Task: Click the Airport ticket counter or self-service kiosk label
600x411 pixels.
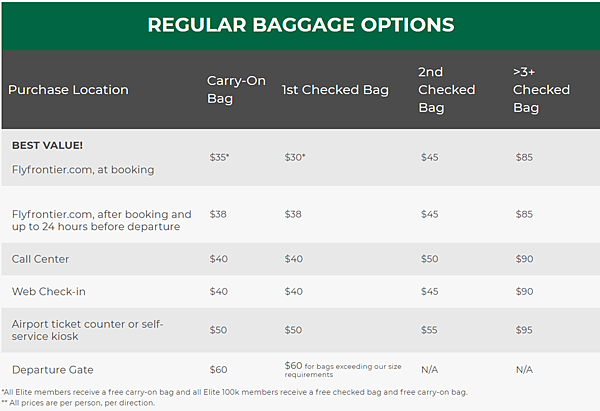Action: [x=87, y=330]
